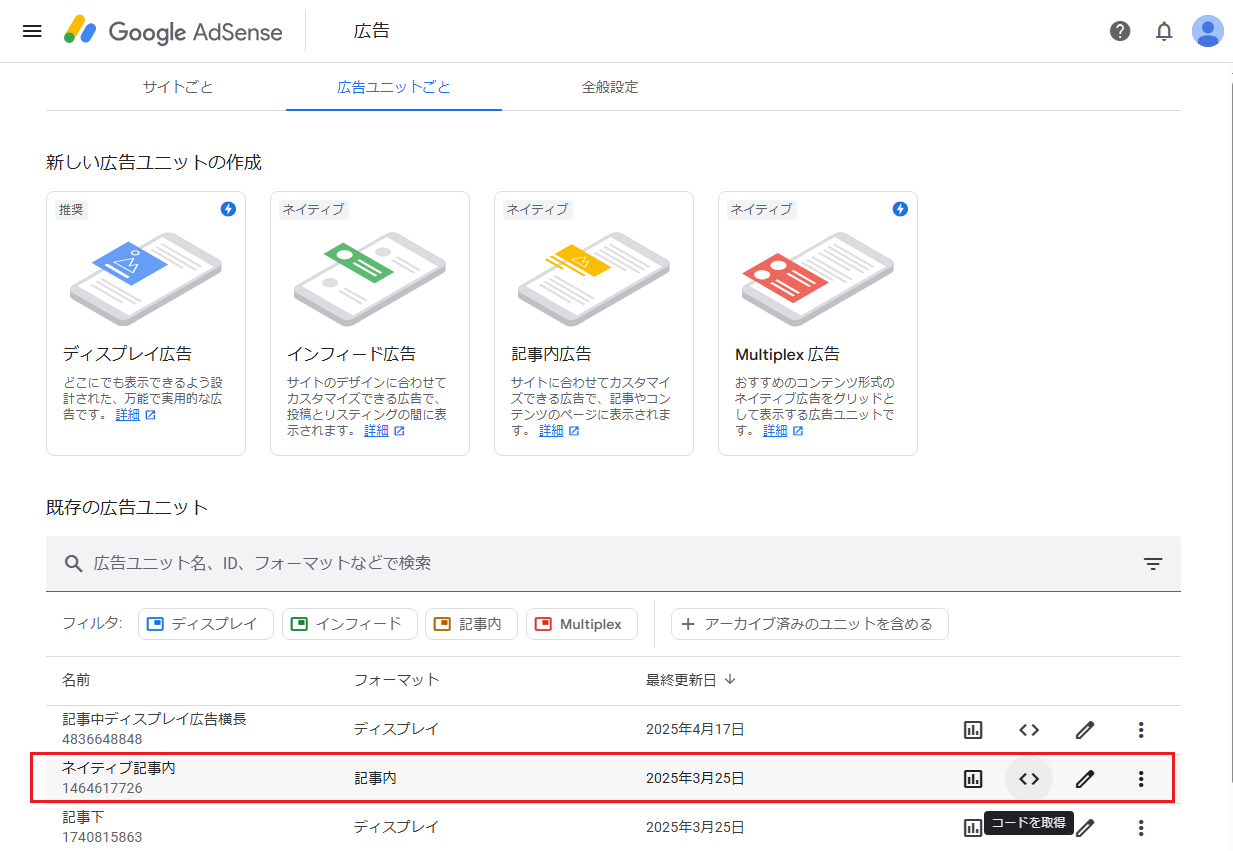This screenshot has height=851, width=1233.
Task: Click the Google AdSense logo
Action: click(x=173, y=31)
